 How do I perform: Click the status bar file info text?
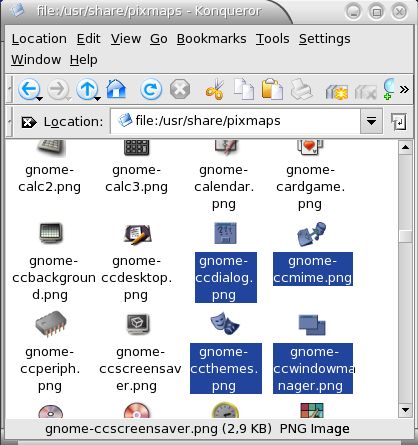pos(197,429)
